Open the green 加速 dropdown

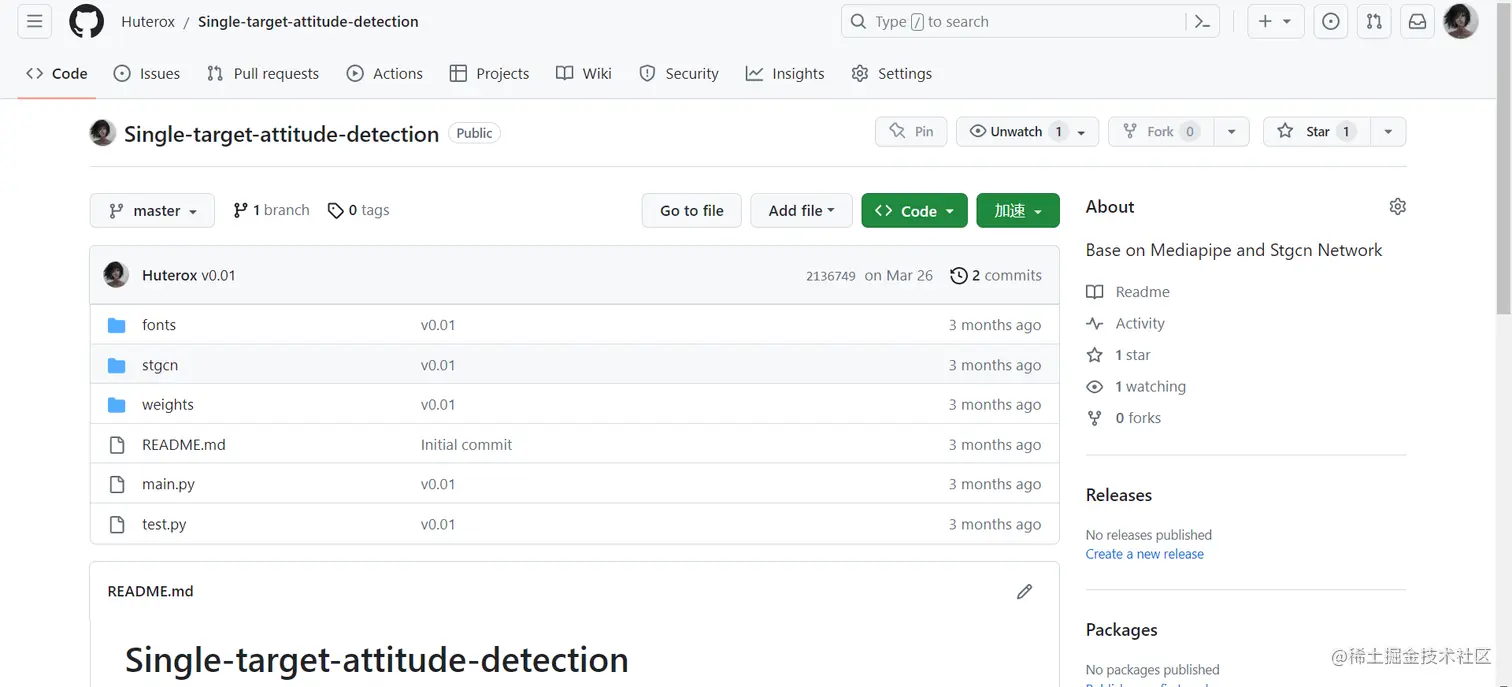(1018, 210)
